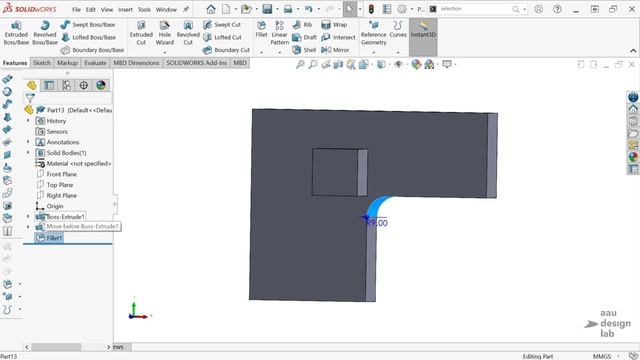The width and height of the screenshot is (640, 360).
Task: Select the Draft tool
Action: click(x=304, y=37)
